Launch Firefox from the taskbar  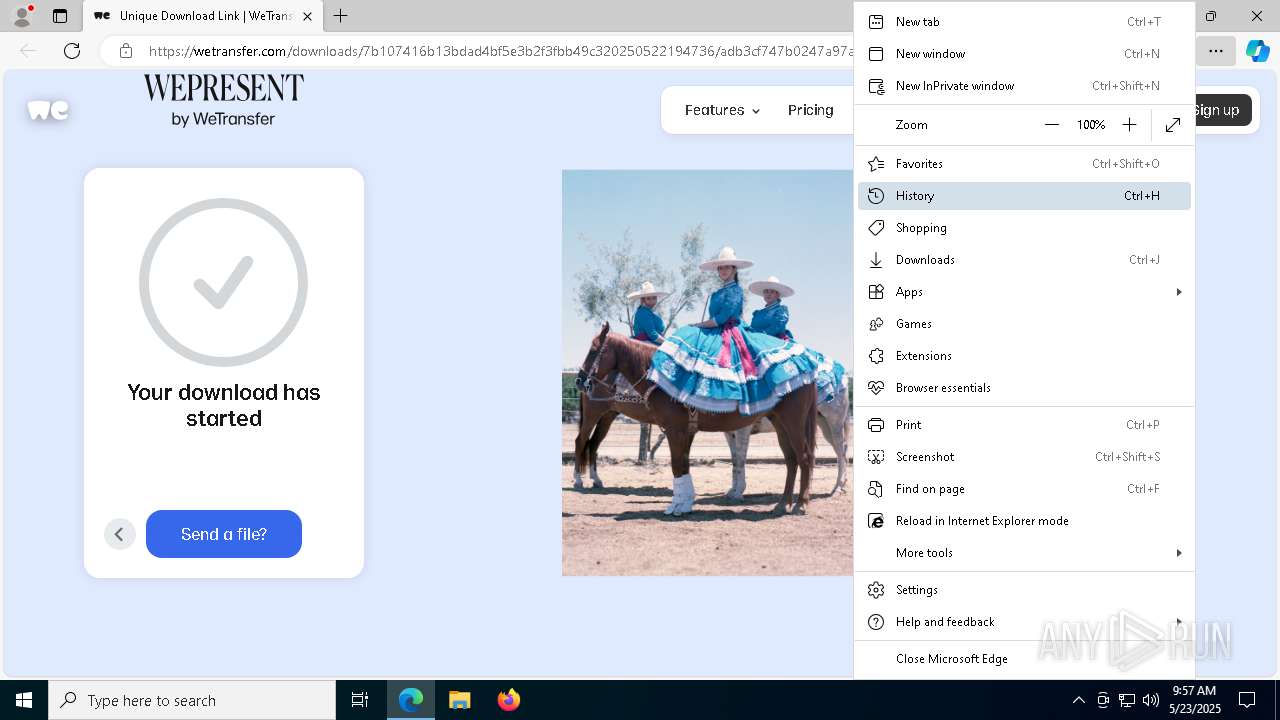pos(508,700)
